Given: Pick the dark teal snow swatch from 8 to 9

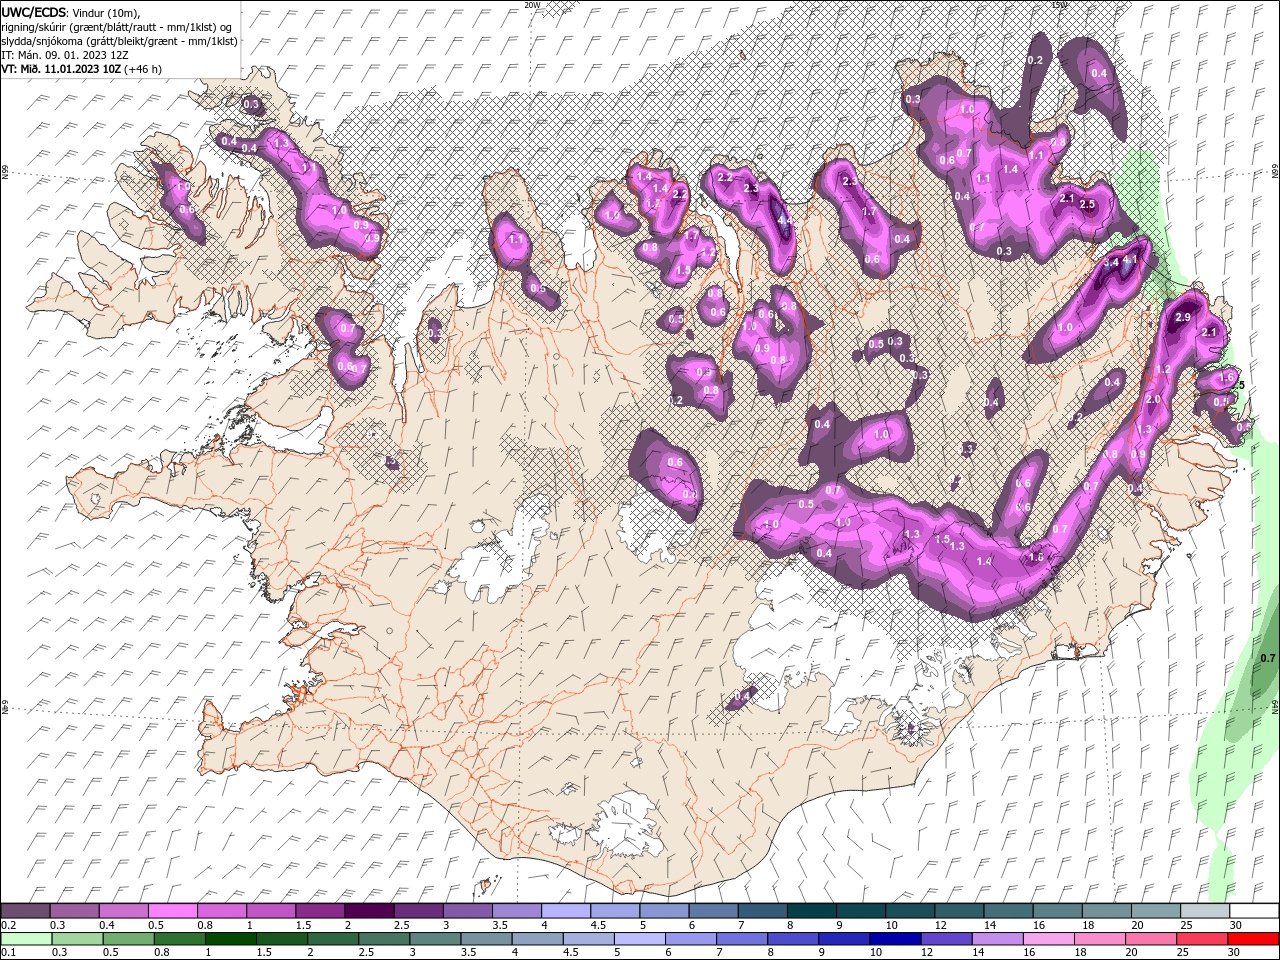Looking at the screenshot, I should tap(812, 911).
